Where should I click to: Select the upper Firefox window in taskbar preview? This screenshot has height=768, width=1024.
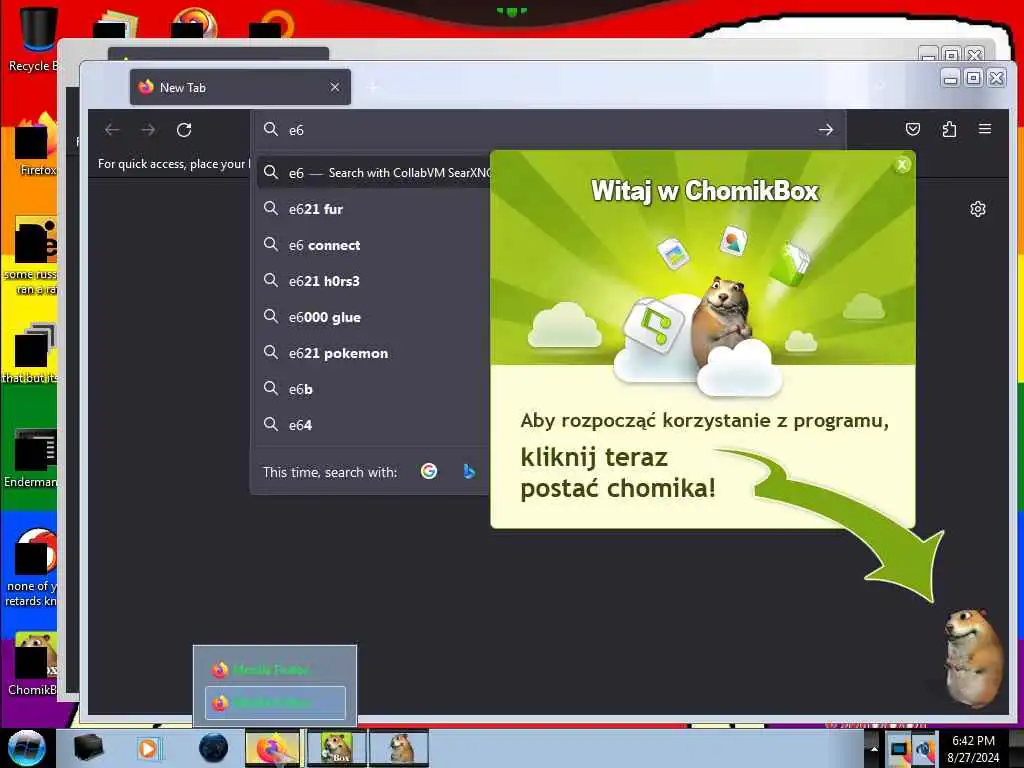(275, 669)
